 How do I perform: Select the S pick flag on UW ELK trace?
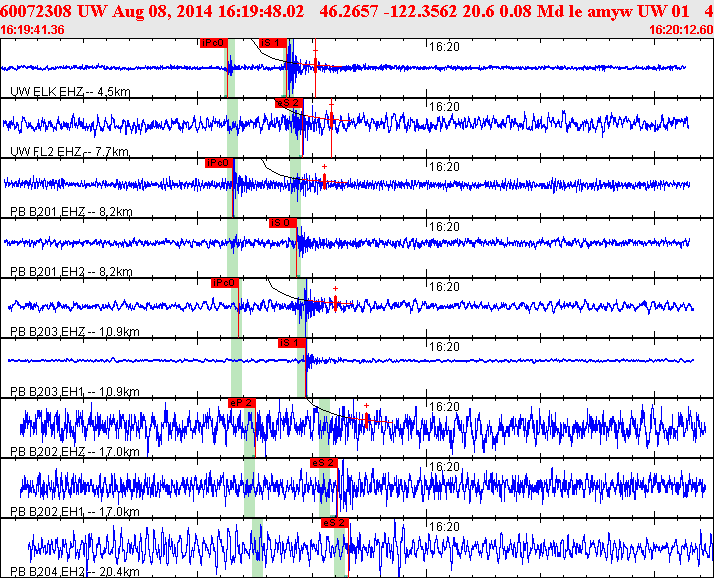(271, 43)
